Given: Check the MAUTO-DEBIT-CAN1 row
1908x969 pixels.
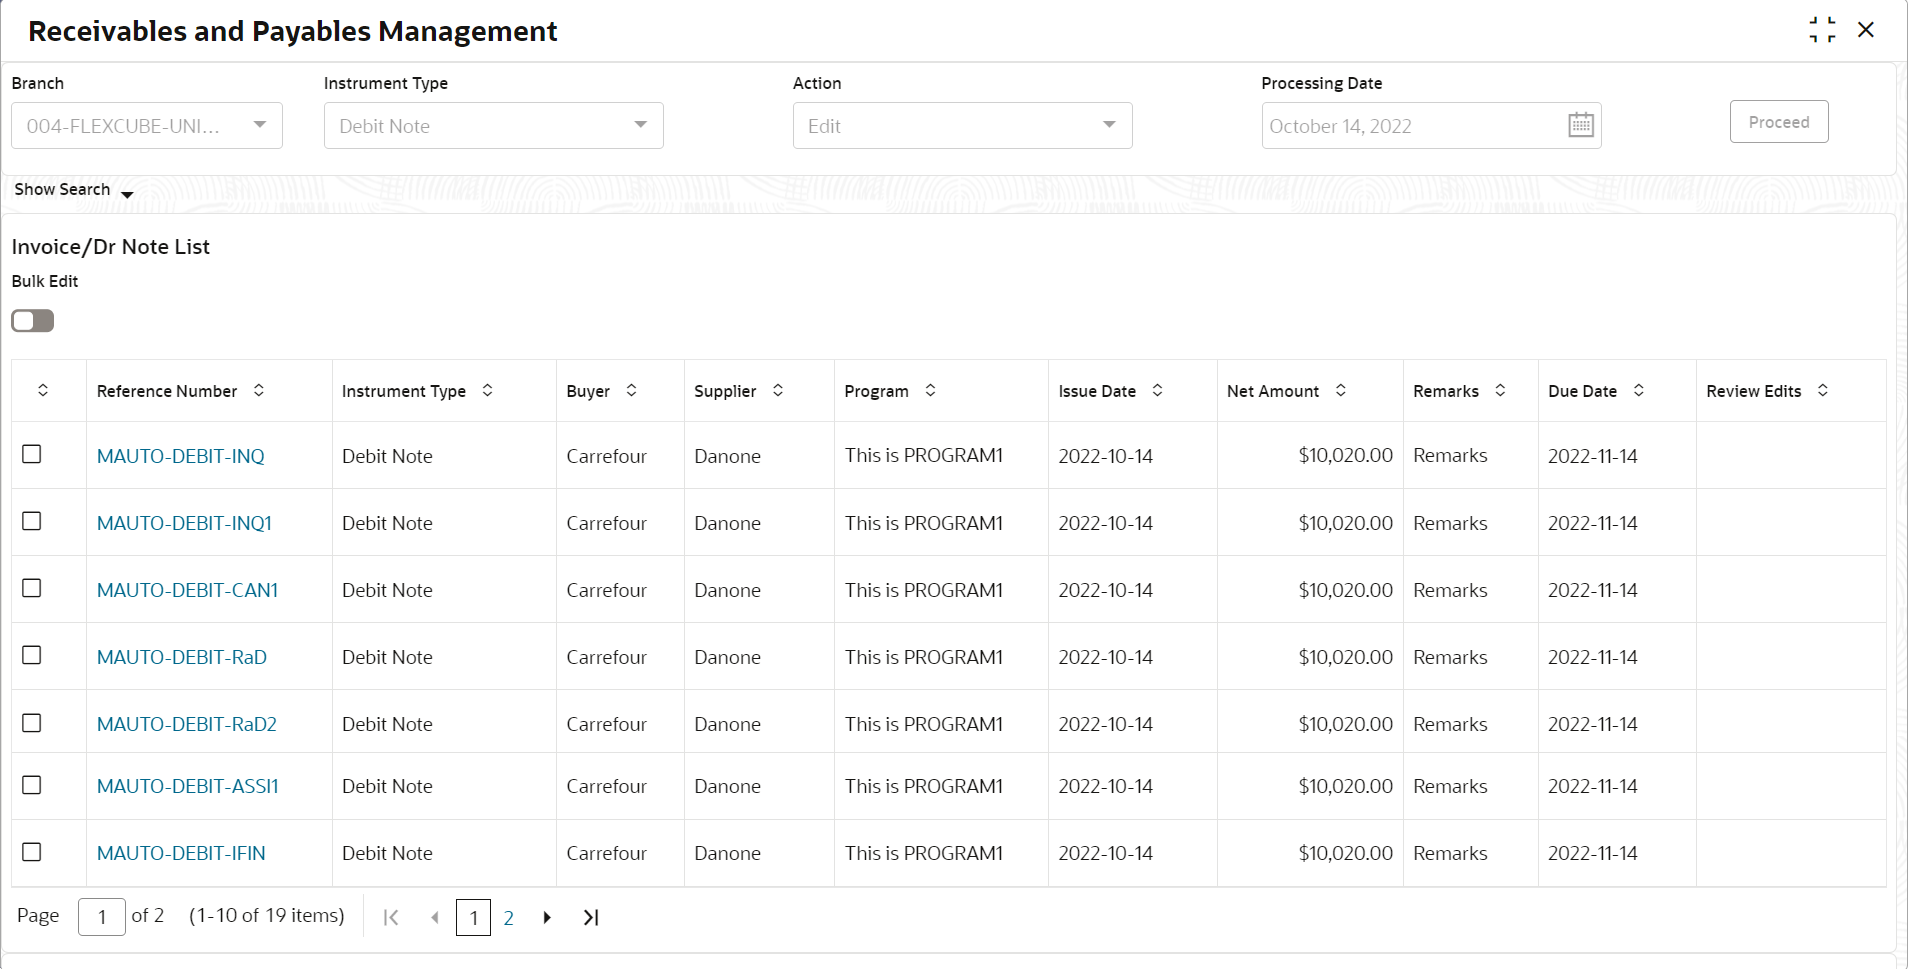Looking at the screenshot, I should click(x=32, y=588).
